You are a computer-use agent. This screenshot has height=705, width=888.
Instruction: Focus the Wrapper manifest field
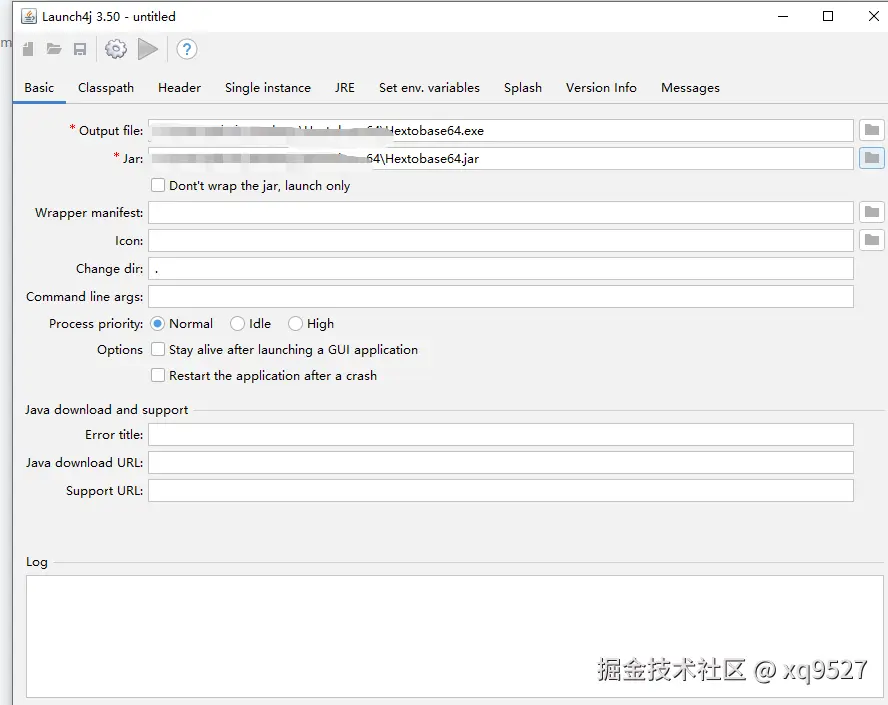pyautogui.click(x=501, y=212)
